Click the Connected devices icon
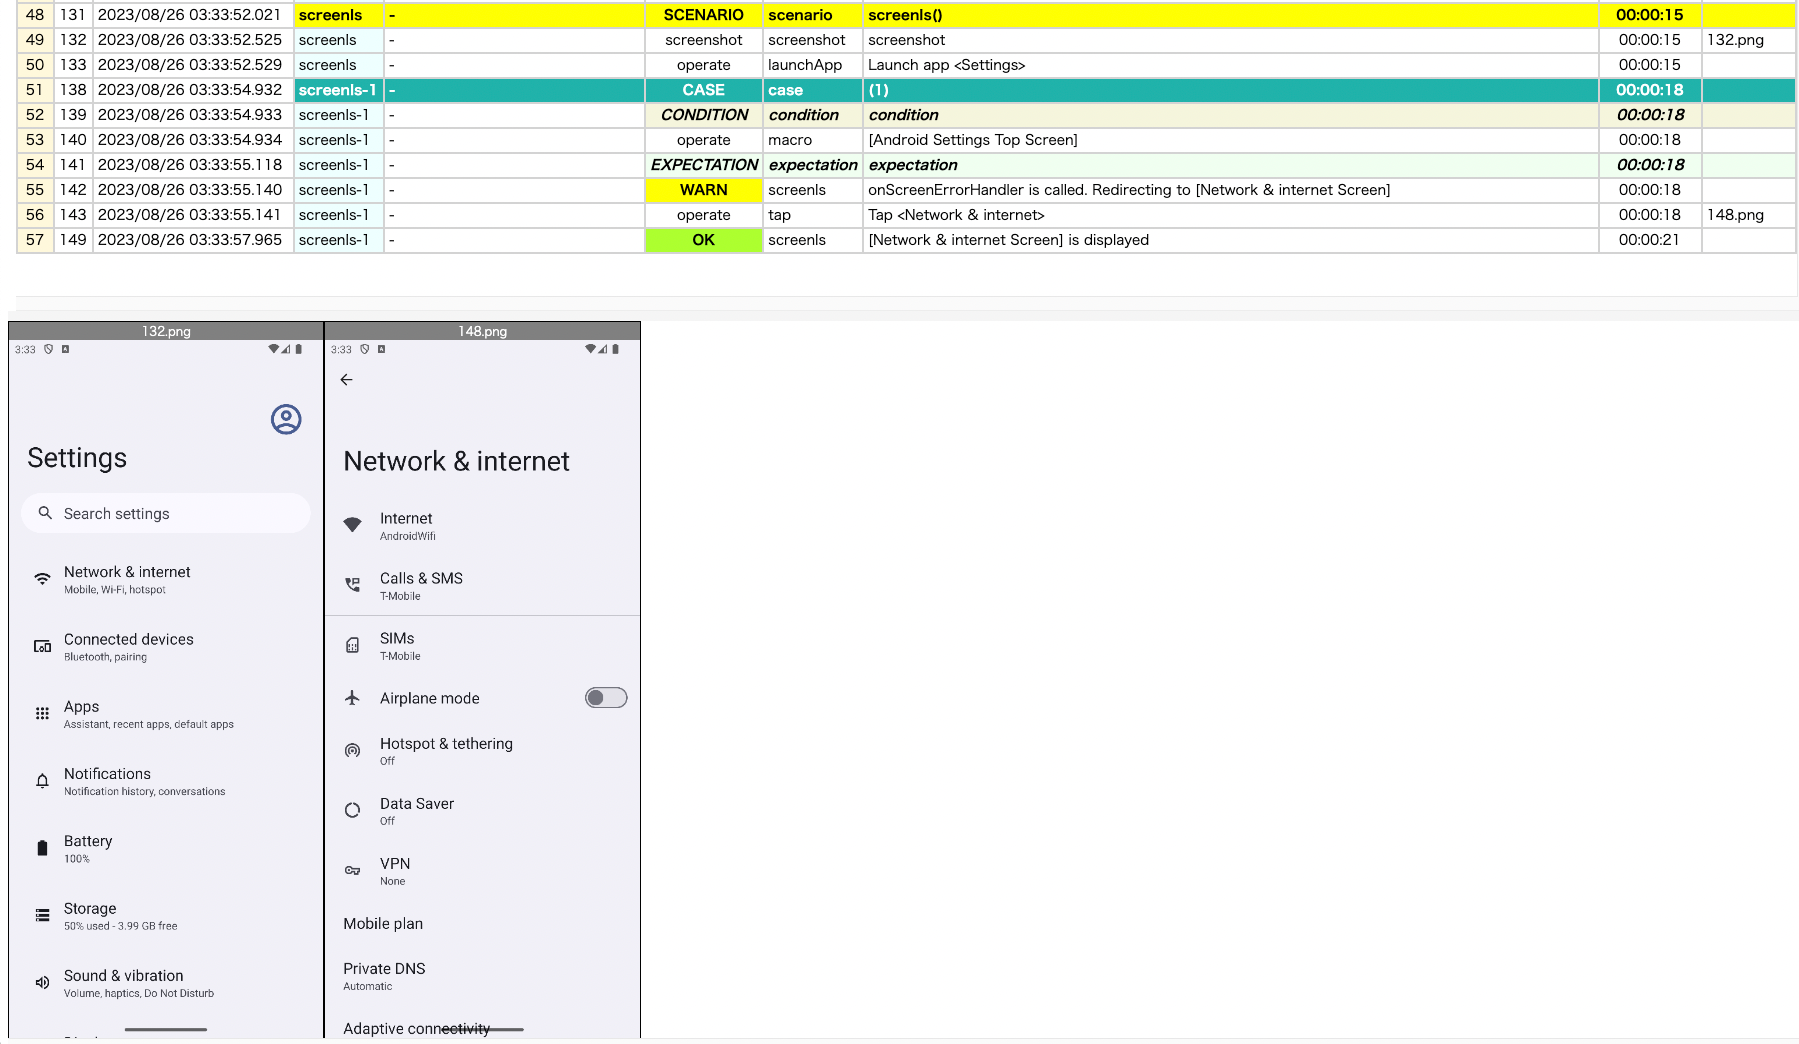Image resolution: width=1799 pixels, height=1044 pixels. click(42, 647)
